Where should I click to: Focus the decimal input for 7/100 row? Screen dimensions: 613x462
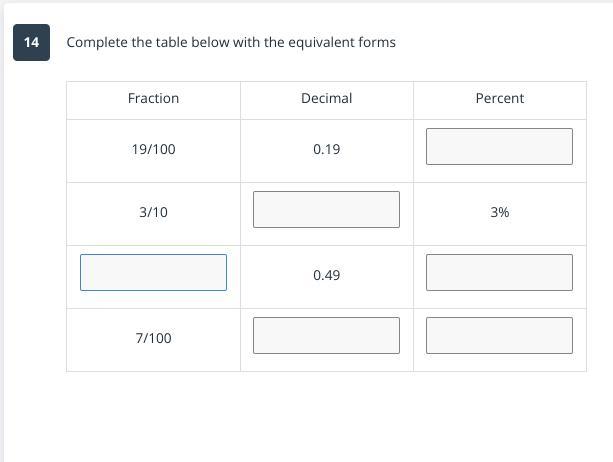click(326, 335)
